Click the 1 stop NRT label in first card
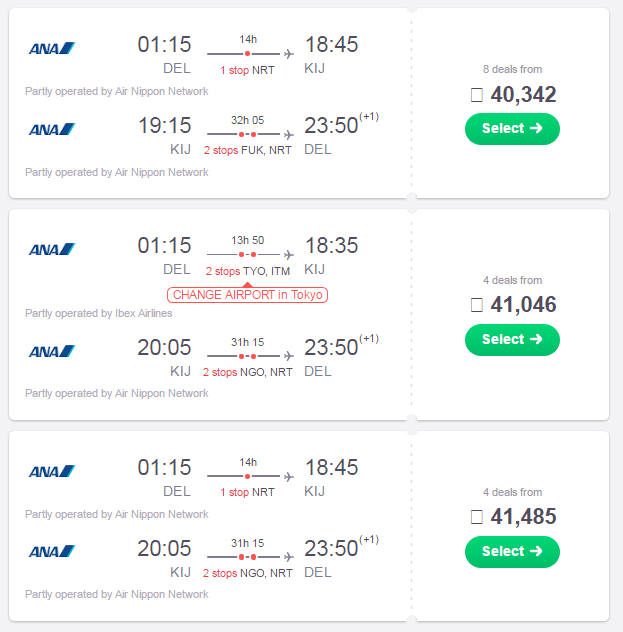This screenshot has height=632, width=623. click(247, 70)
